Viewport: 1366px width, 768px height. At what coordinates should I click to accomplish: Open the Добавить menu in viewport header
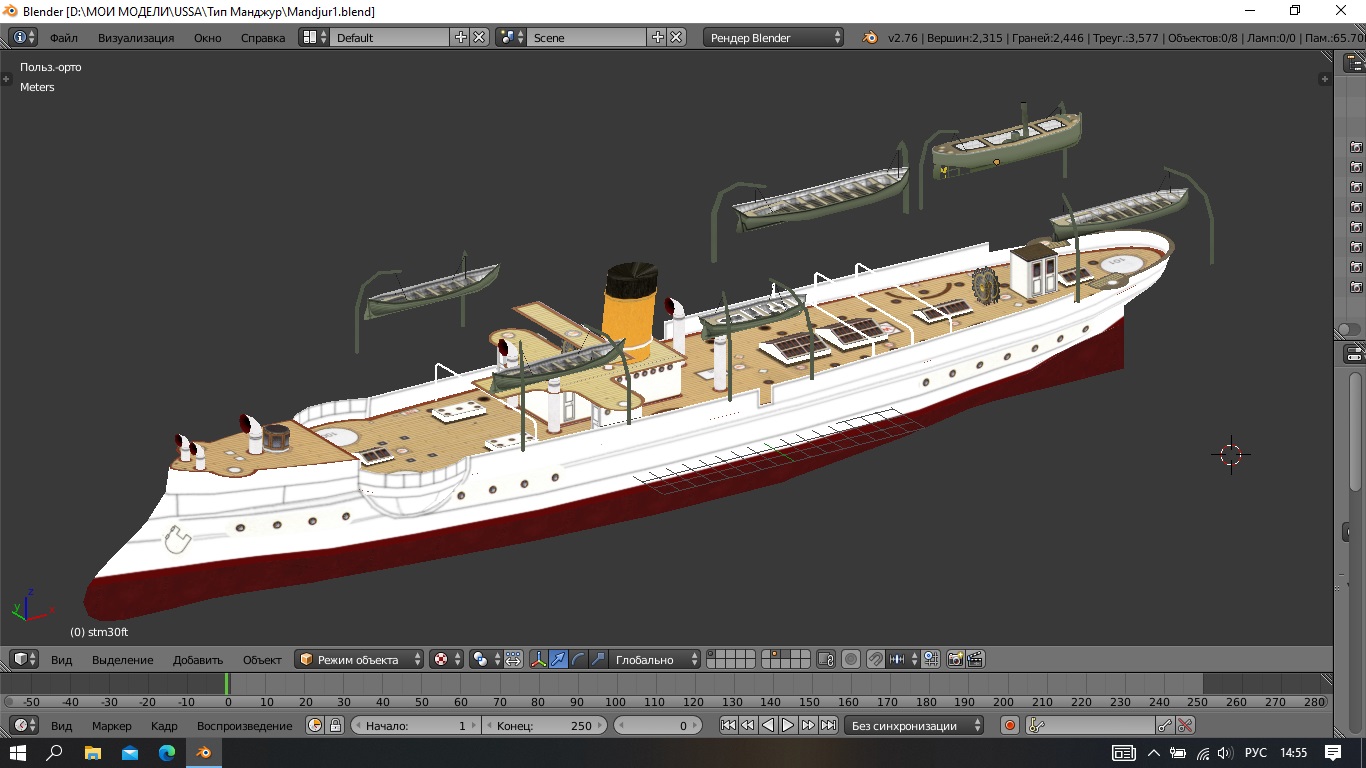(x=197, y=659)
